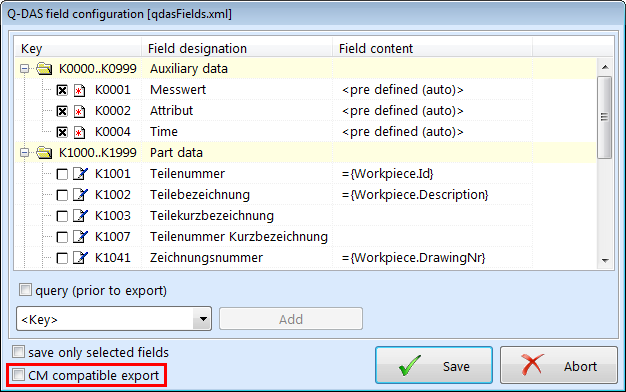Click the vertical scrollbar thumb
This screenshot has width=626, height=392.
pos(605,117)
